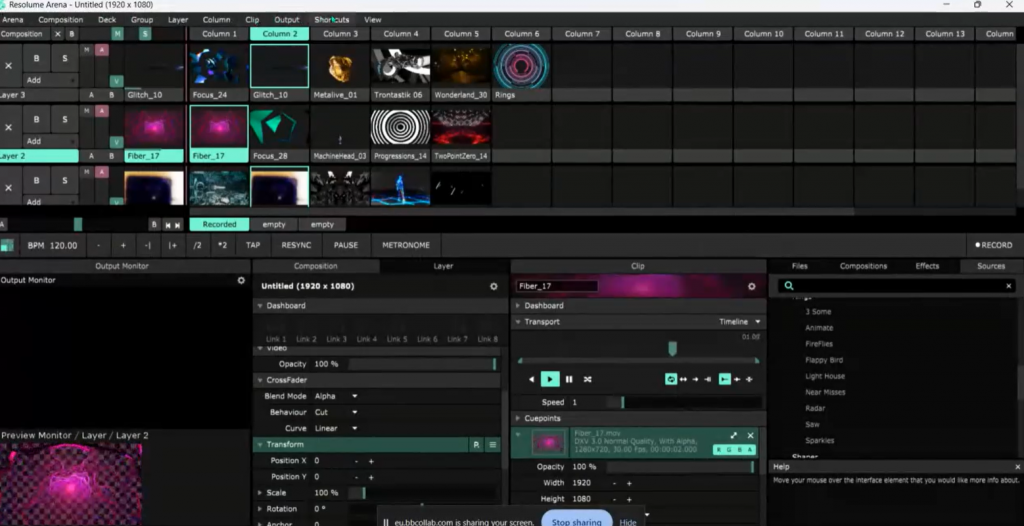This screenshot has height=526, width=1024.
Task: Select the bounce play mode icon
Action: click(683, 379)
